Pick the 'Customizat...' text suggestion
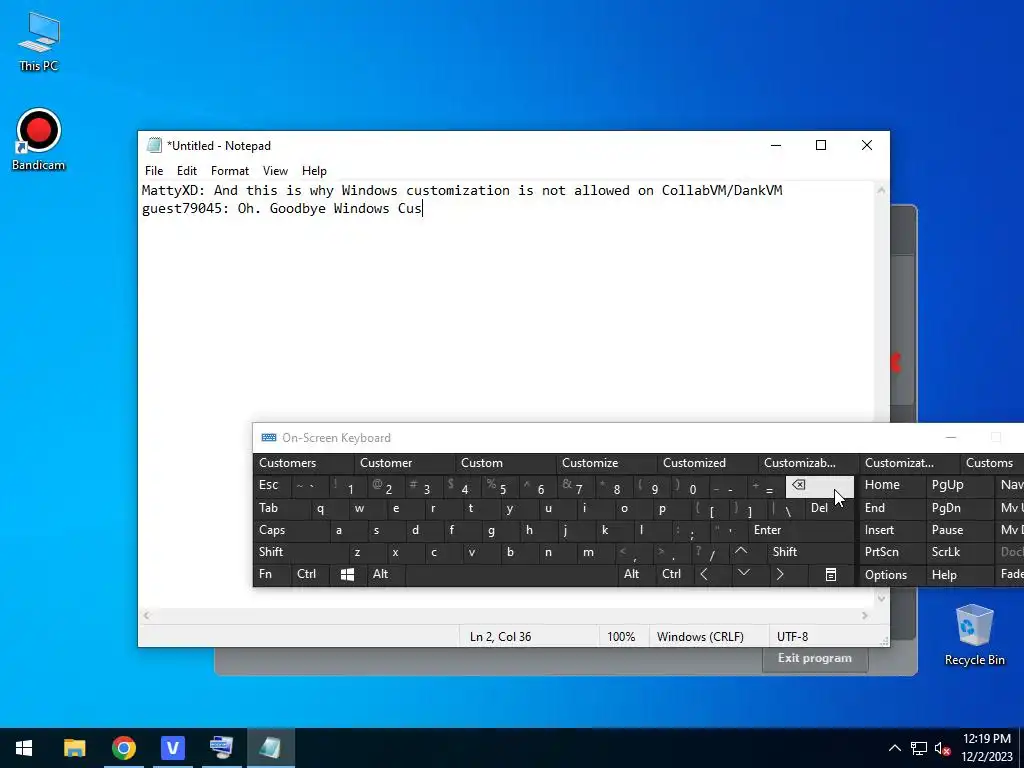Image resolution: width=1024 pixels, height=768 pixels. (x=909, y=463)
